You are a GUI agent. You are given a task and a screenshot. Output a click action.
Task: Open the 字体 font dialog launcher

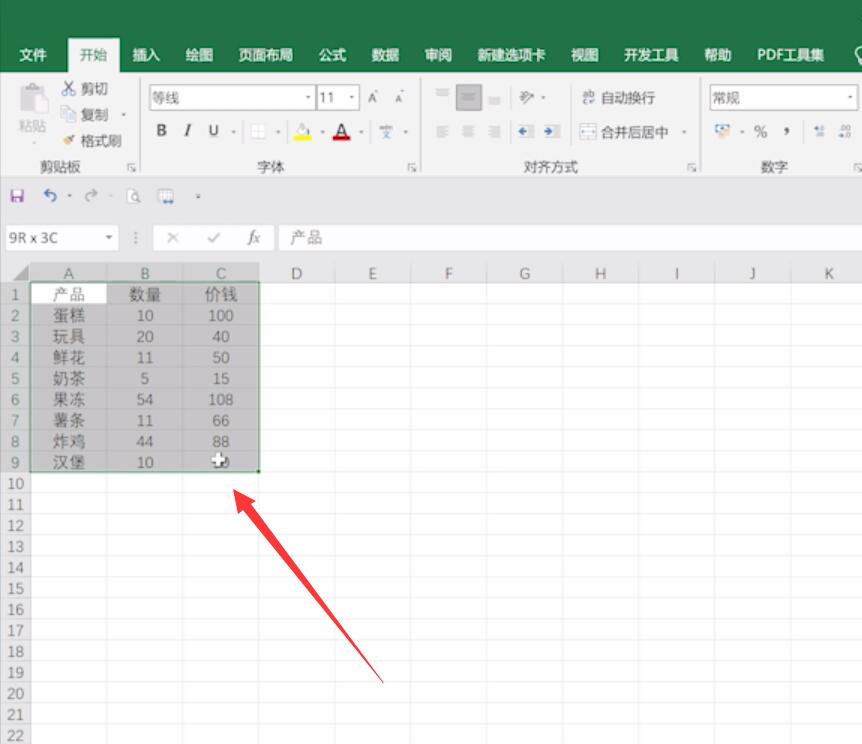click(x=412, y=167)
